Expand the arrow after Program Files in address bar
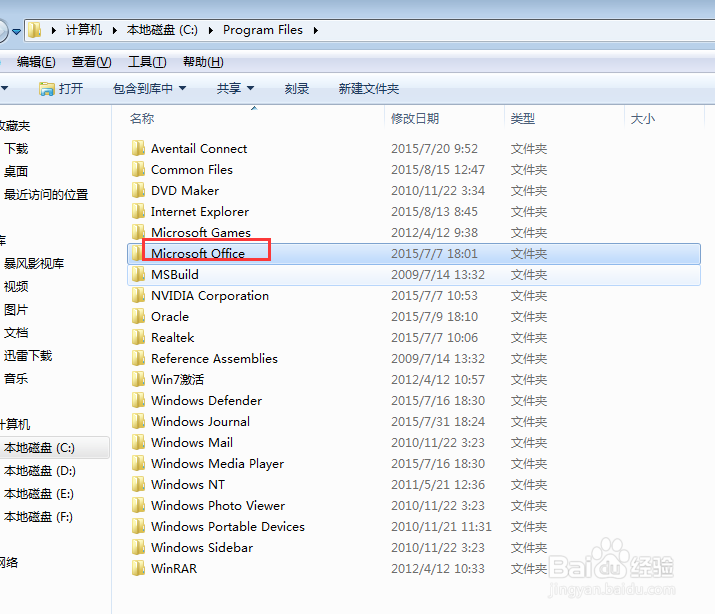715x614 pixels. [x=316, y=31]
